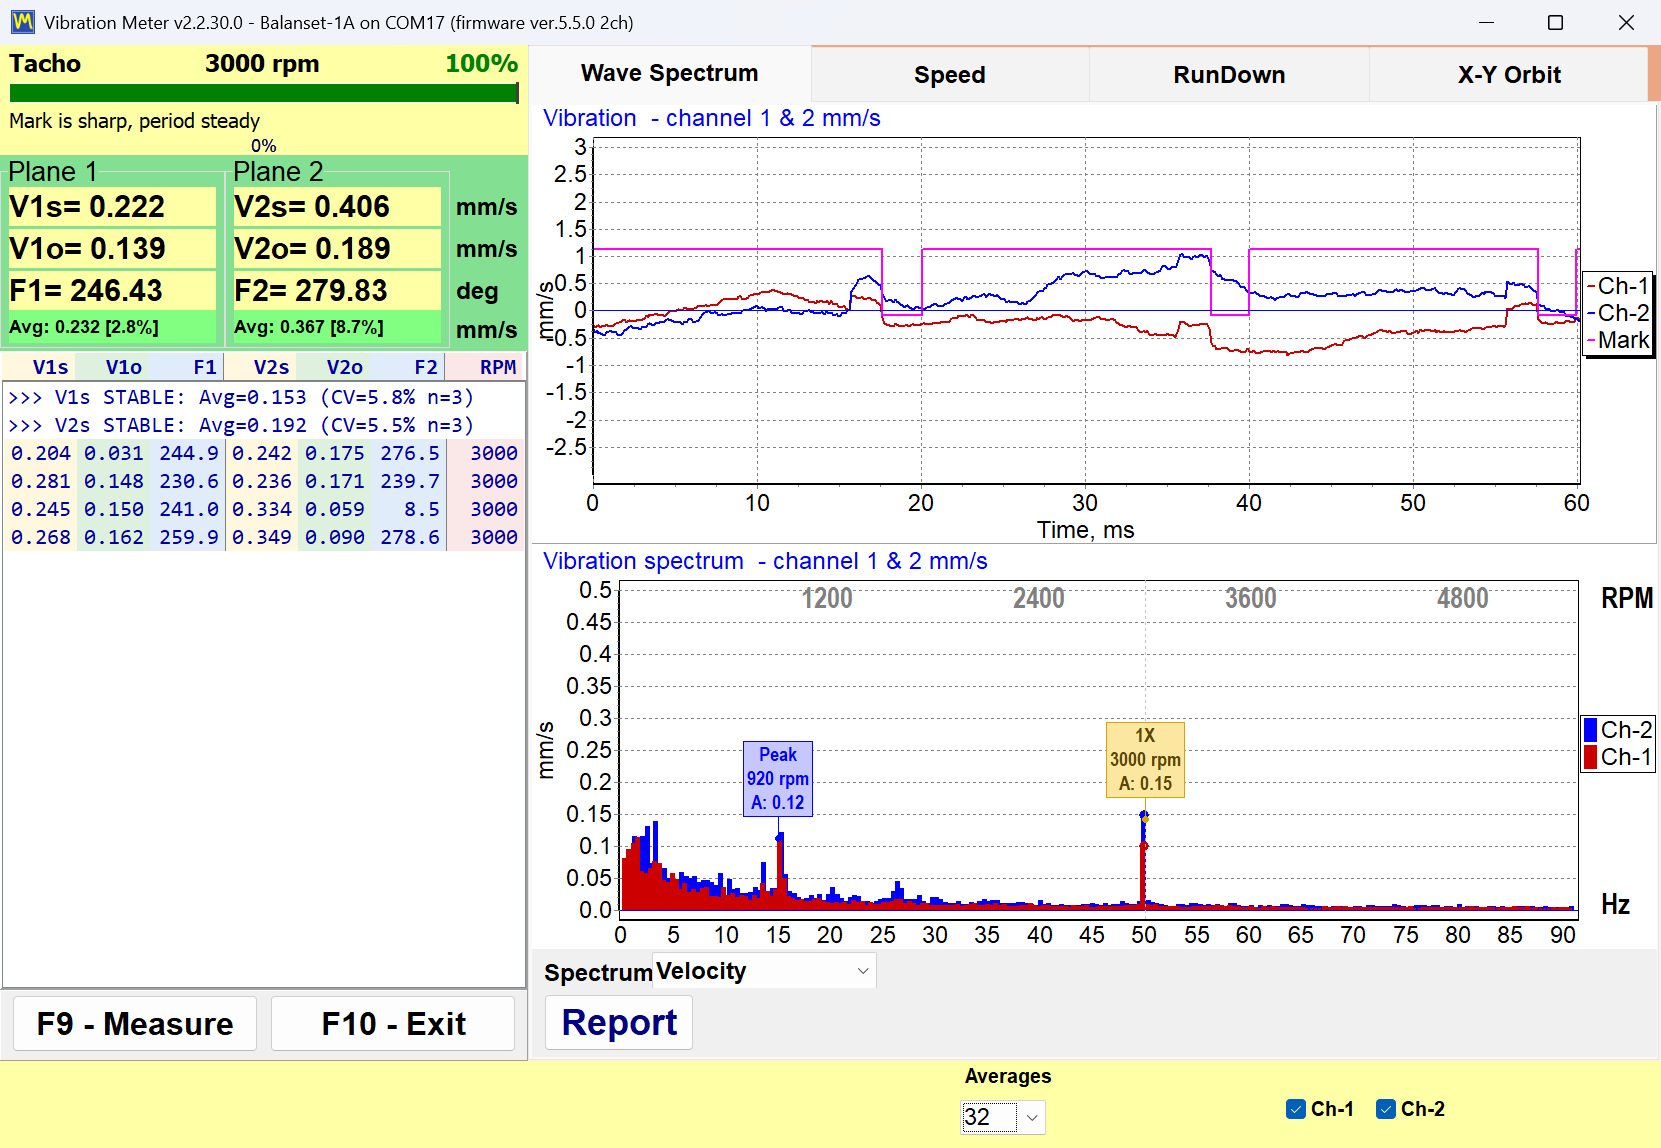Viewport: 1661px width, 1148px height.
Task: Click the Ch-1 red swatch in spectrum legend
Action: 1590,757
